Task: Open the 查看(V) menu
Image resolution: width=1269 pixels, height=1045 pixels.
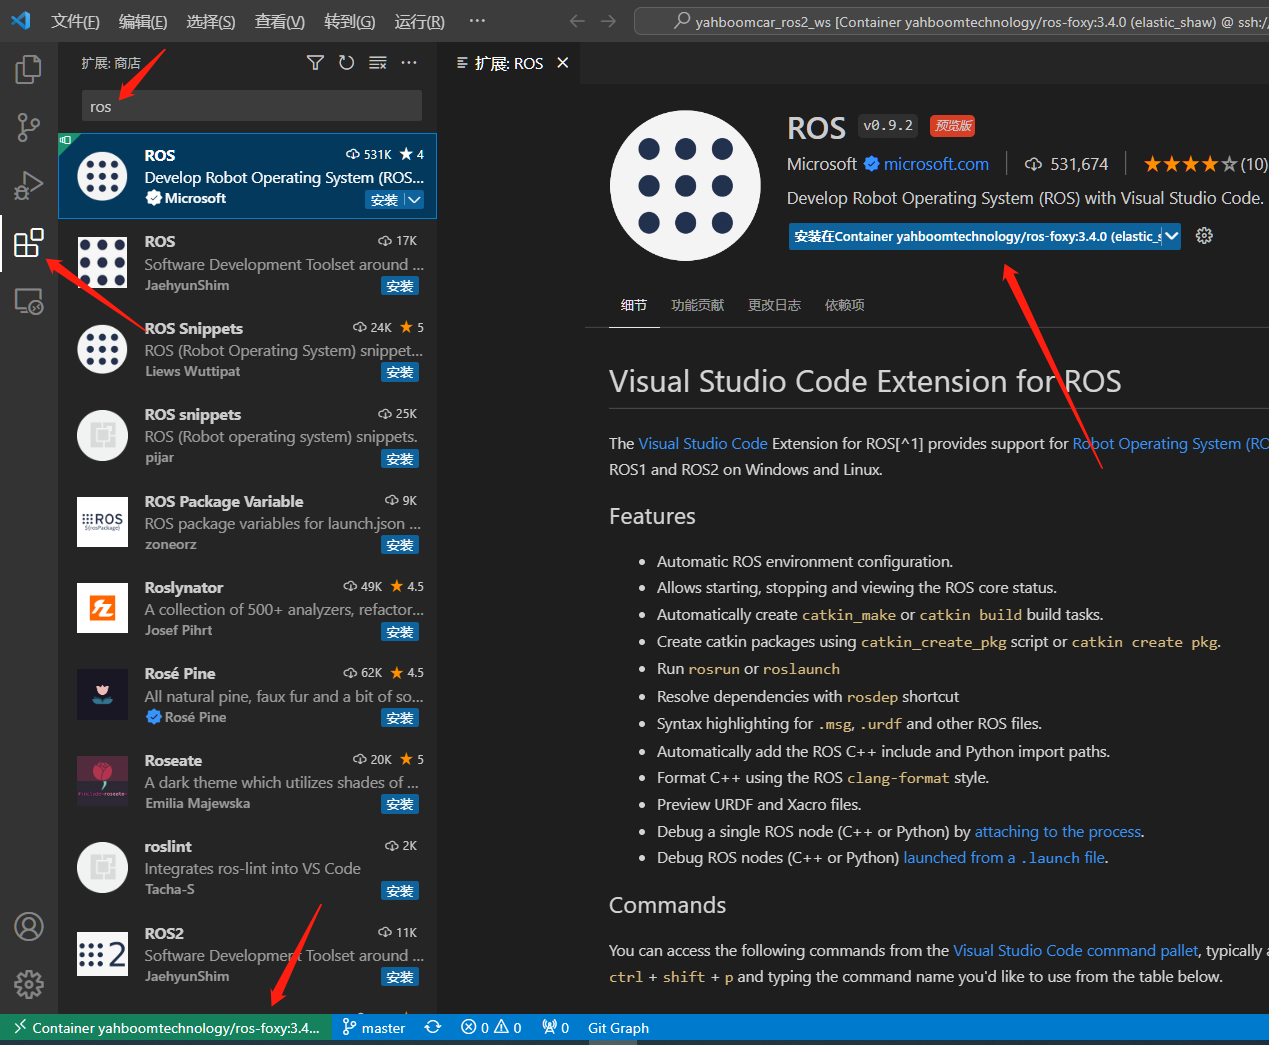Action: point(280,21)
